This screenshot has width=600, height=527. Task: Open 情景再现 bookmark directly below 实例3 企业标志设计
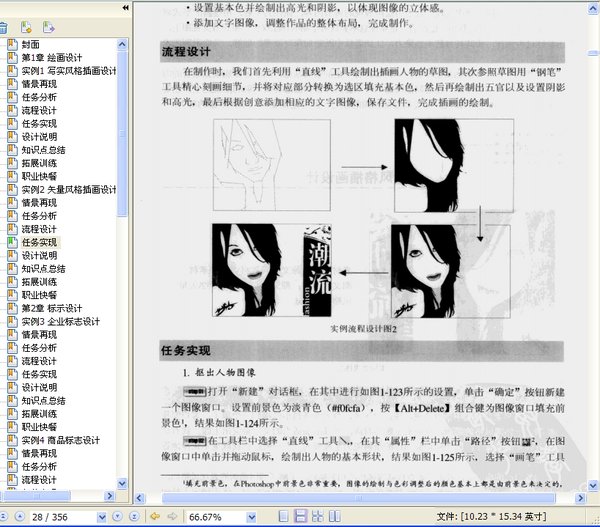39,334
